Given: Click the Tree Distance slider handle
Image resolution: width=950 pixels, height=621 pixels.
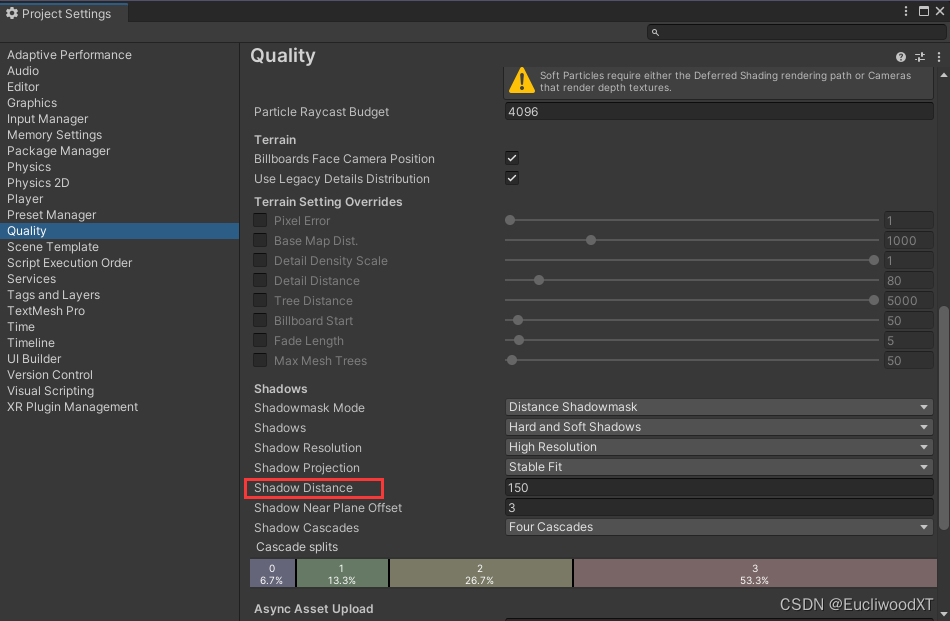Looking at the screenshot, I should coord(874,300).
